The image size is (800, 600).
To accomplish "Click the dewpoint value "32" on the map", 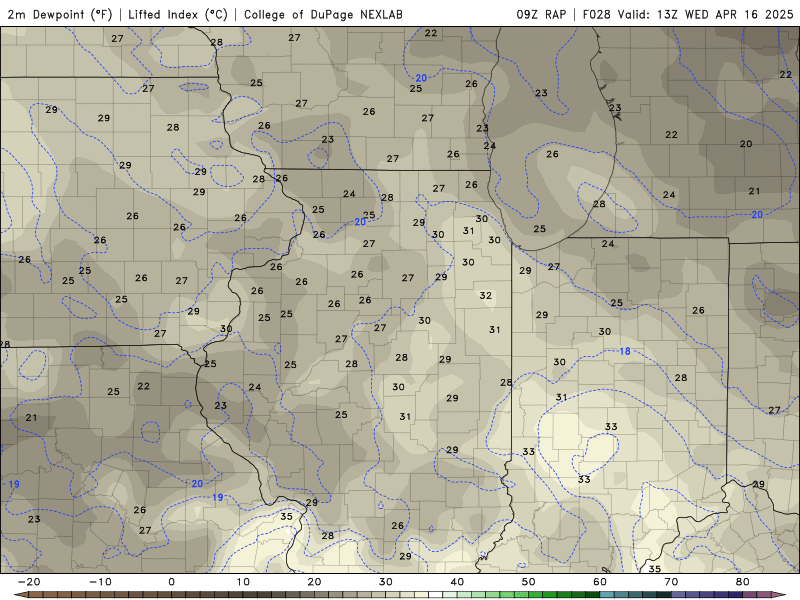I will pos(485,295).
